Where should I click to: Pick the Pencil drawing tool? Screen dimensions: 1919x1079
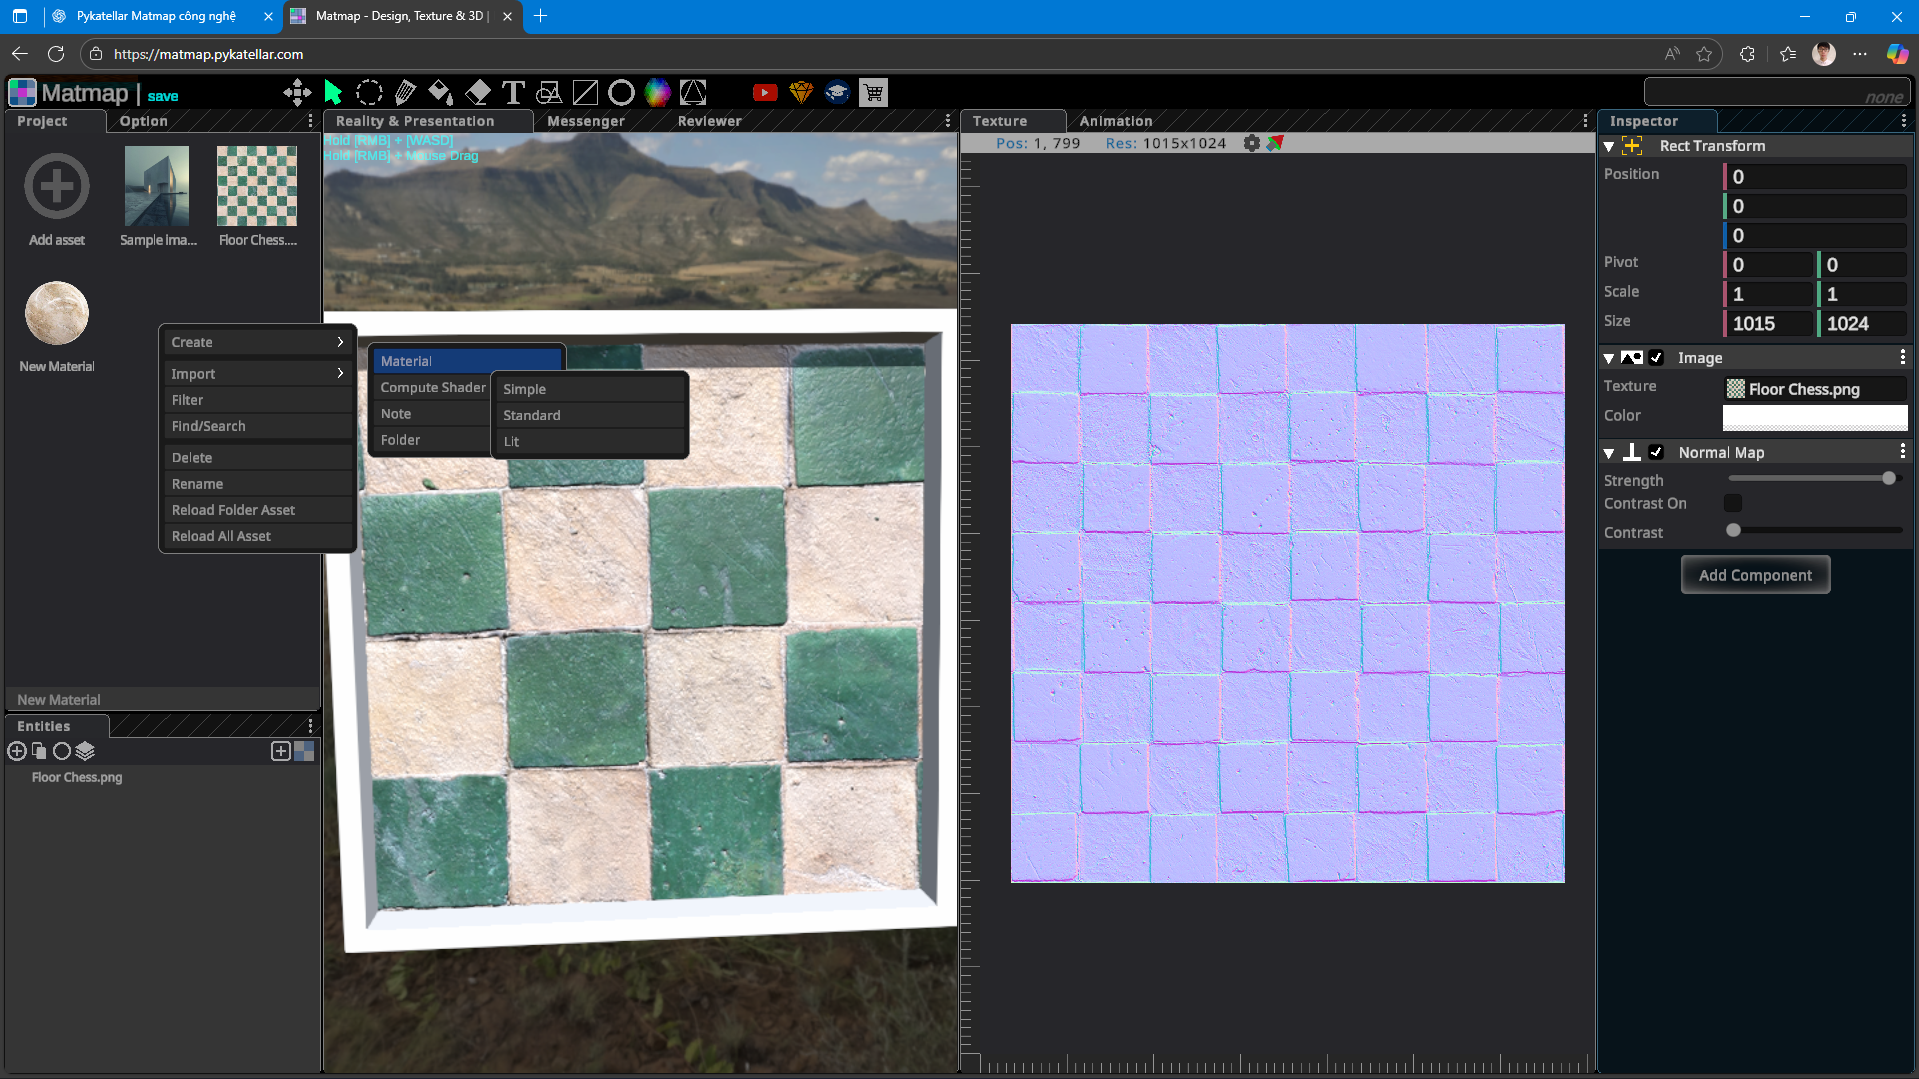pyautogui.click(x=405, y=93)
